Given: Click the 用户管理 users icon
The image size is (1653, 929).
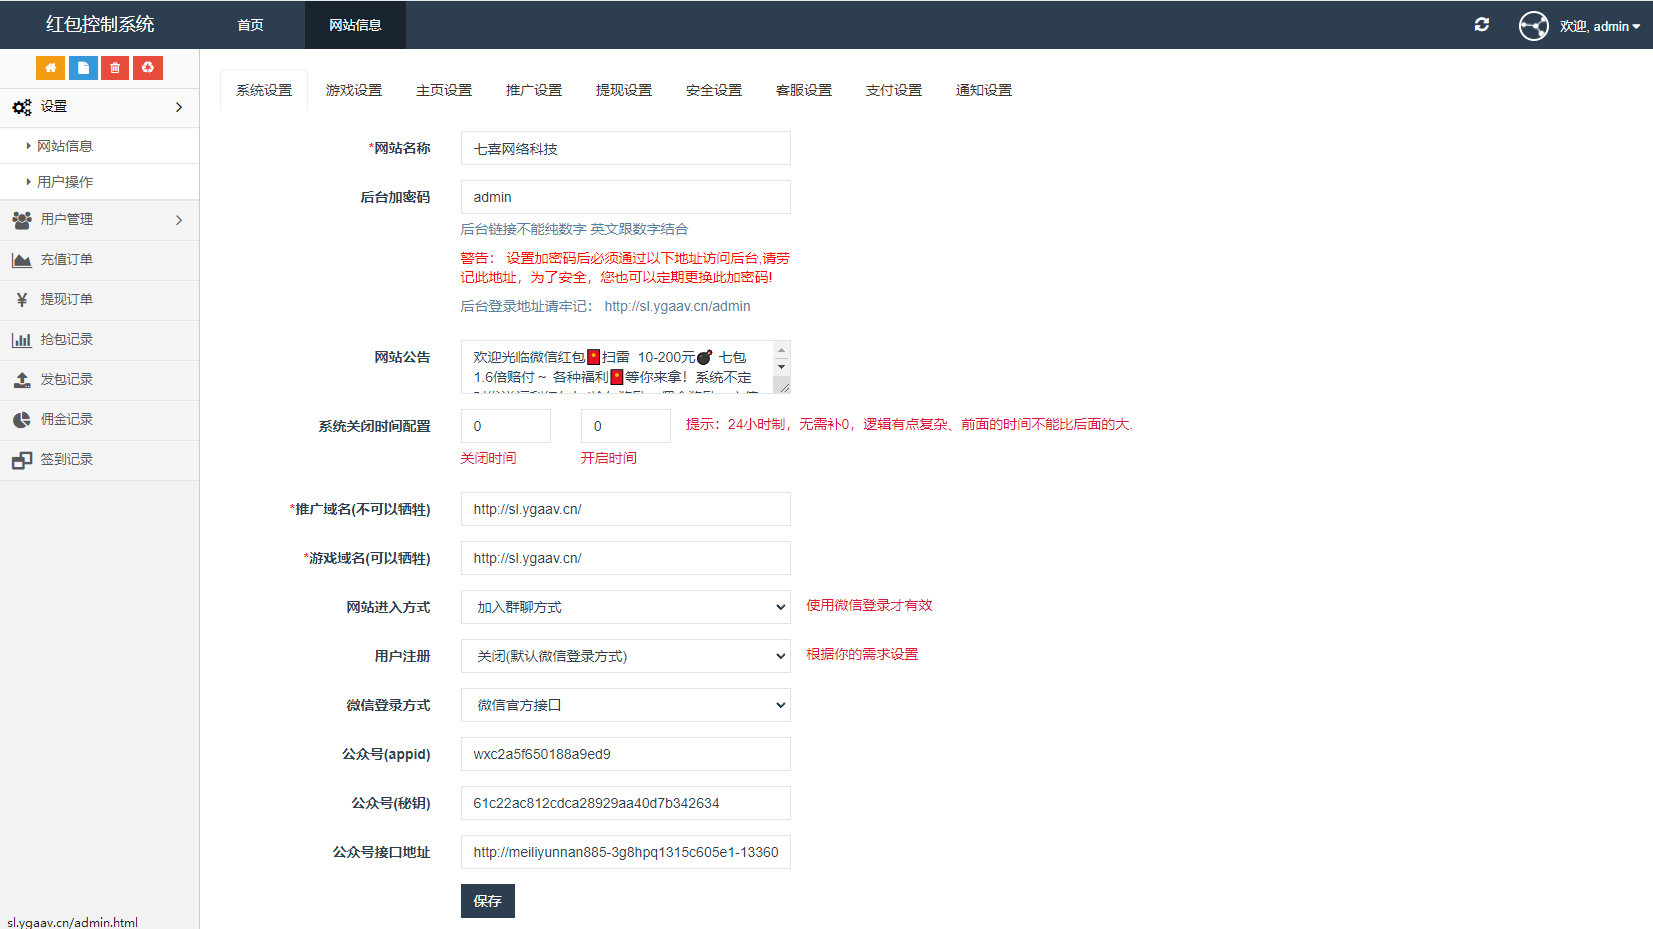Looking at the screenshot, I should pyautogui.click(x=21, y=220).
